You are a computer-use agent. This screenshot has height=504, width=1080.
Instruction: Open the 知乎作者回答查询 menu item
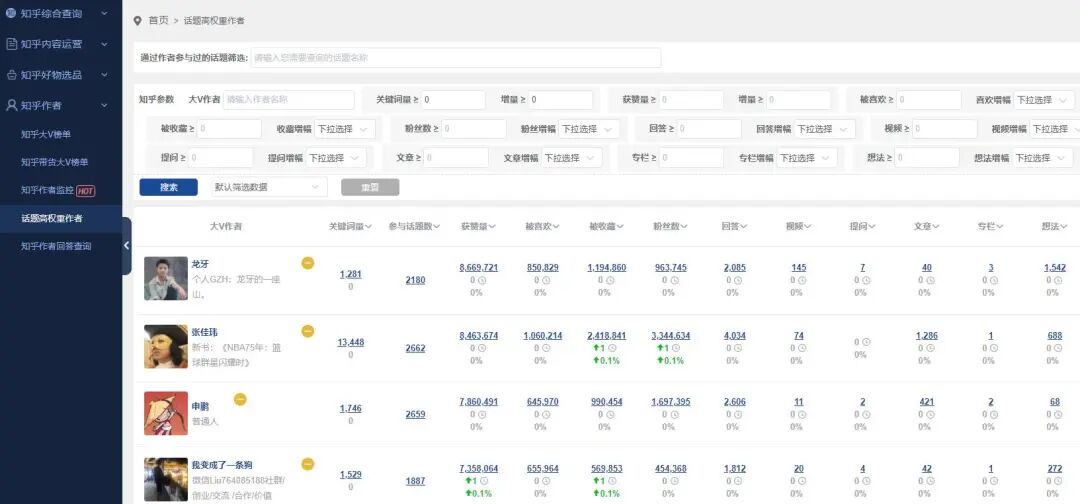click(x=56, y=246)
